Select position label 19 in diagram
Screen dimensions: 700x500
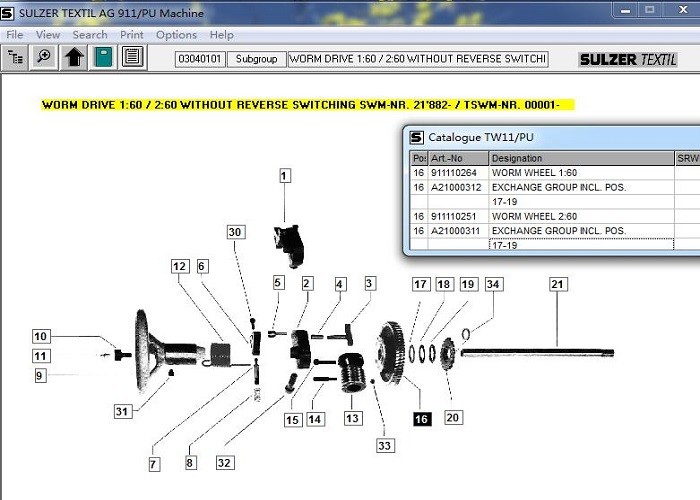click(x=468, y=284)
